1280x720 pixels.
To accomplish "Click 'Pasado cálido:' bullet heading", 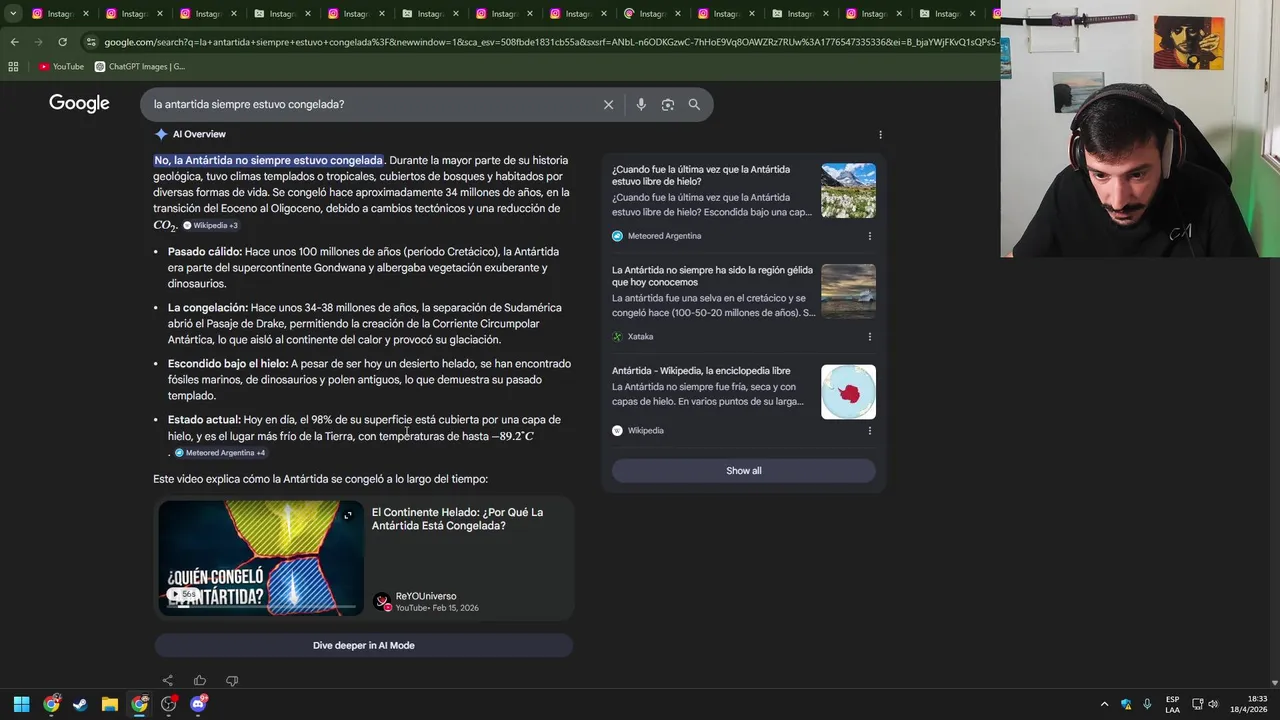I will (x=205, y=252).
